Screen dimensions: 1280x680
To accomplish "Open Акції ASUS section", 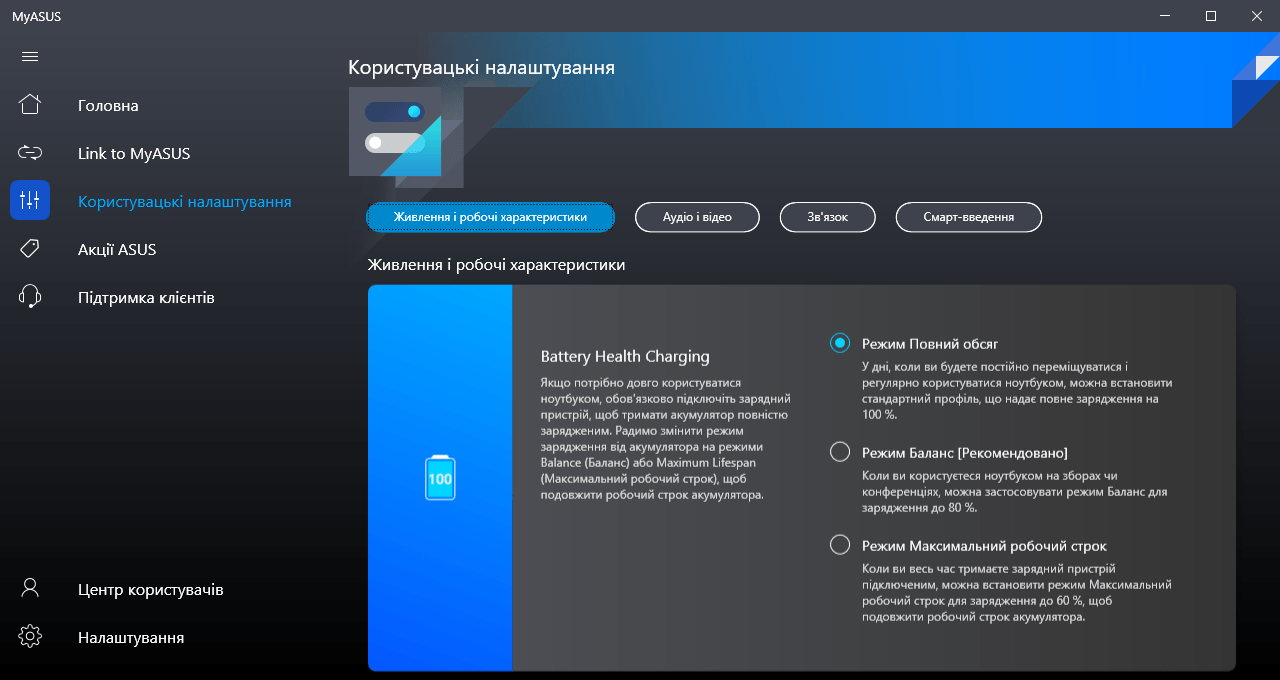I will [117, 249].
